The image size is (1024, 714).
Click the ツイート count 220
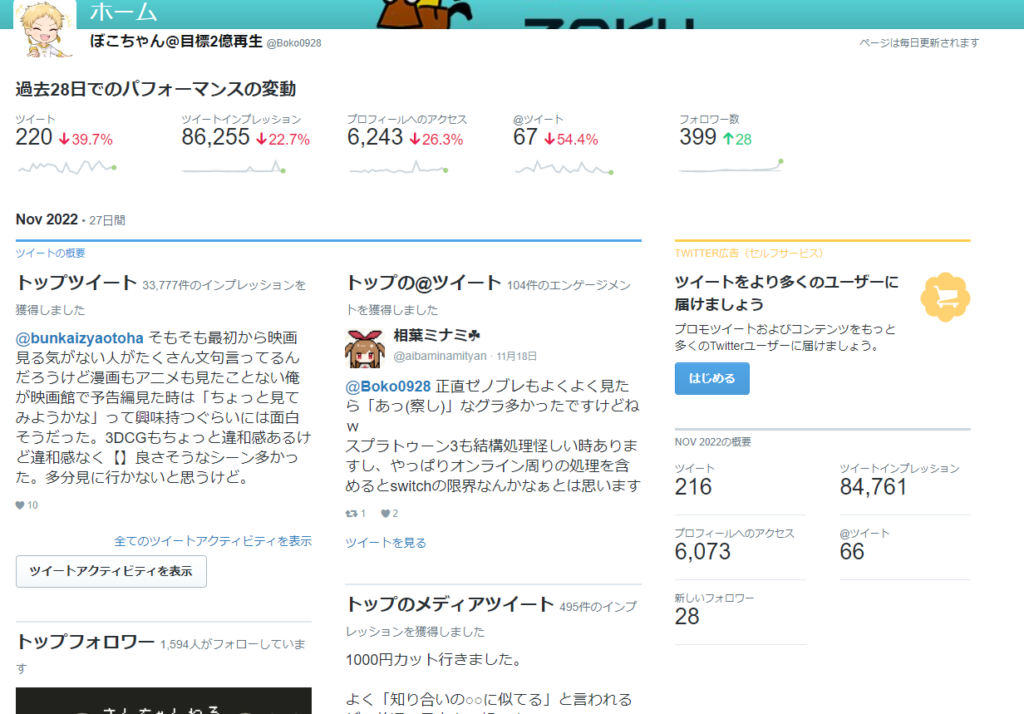34,137
